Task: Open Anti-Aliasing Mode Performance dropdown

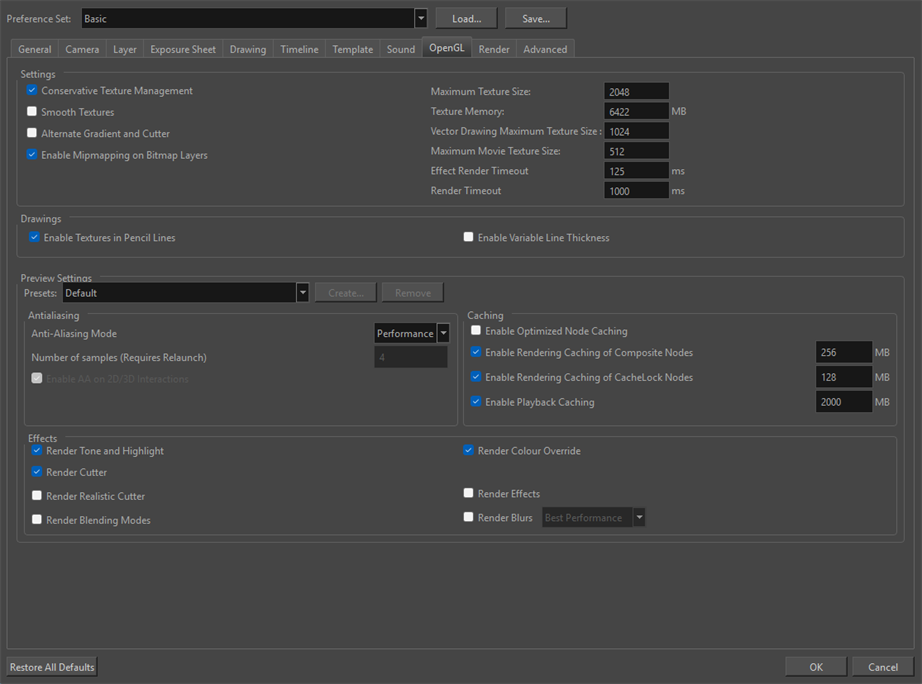Action: 443,334
